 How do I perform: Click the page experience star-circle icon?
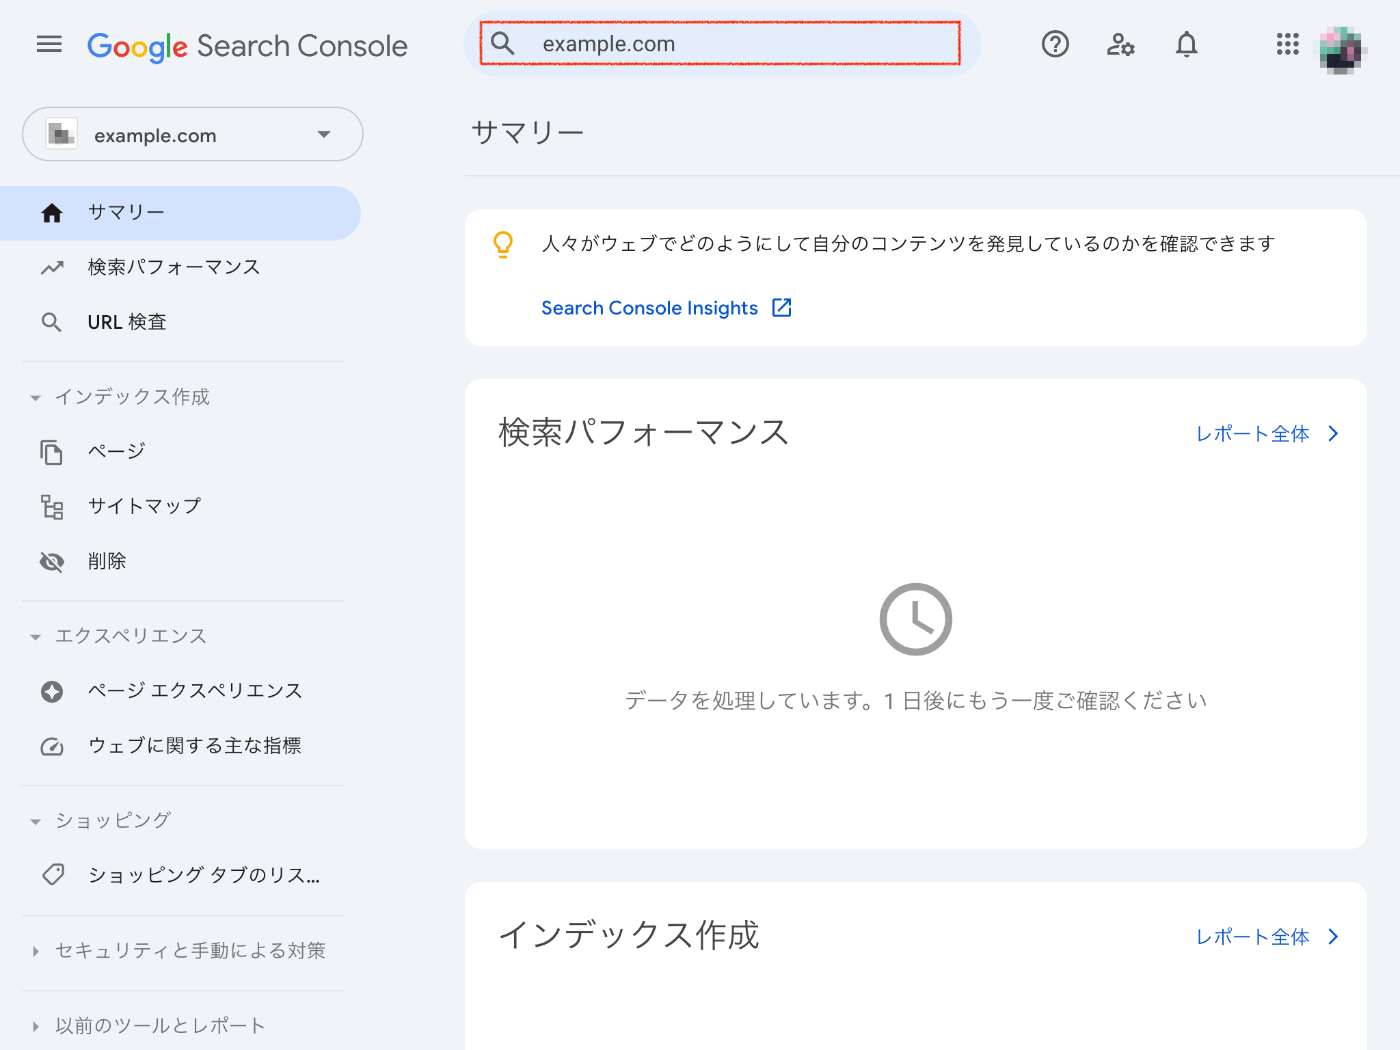click(x=52, y=692)
